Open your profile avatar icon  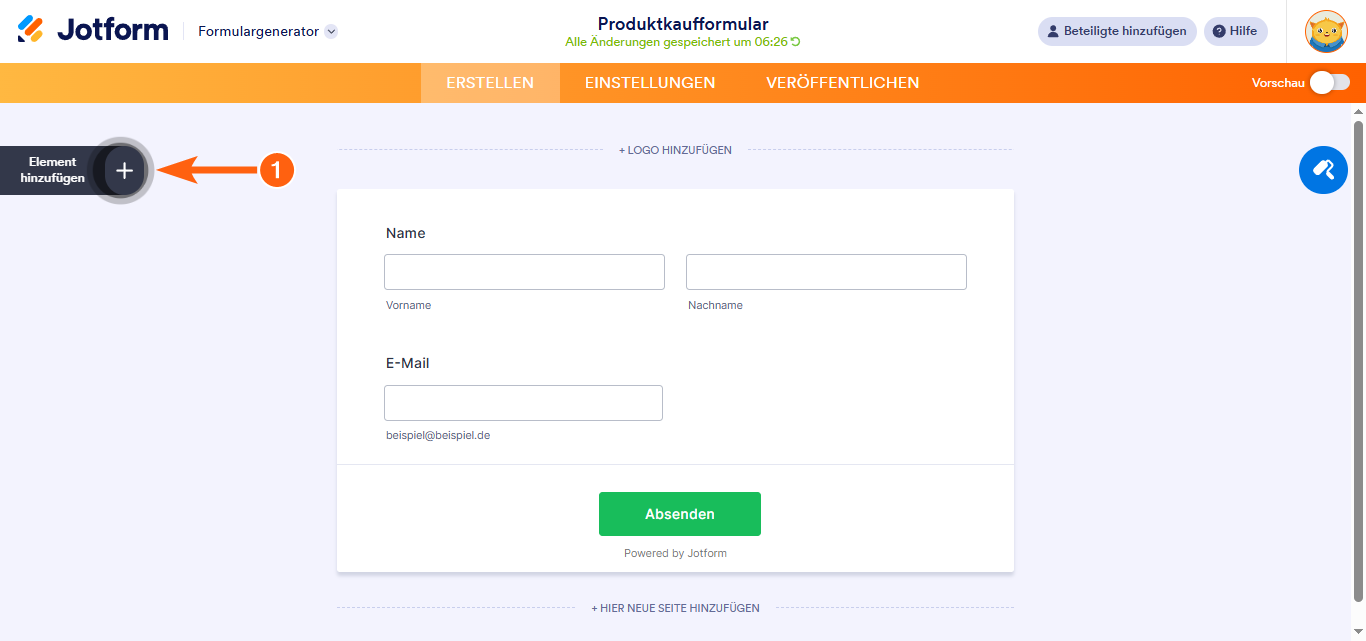coord(1326,31)
